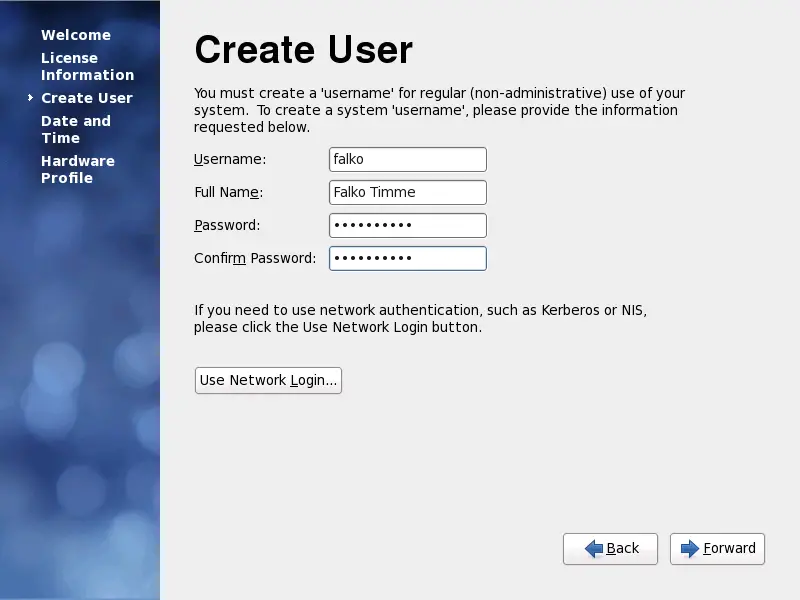Select the Welcome step in sidebar
Screen dimensions: 800x600
point(76,35)
